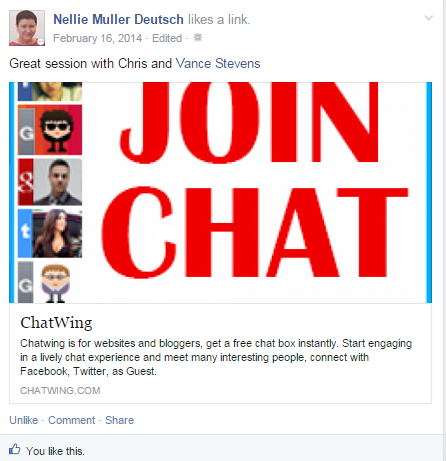The image size is (446, 461).
Task: Open the ChatWing link title
Action: coord(56,323)
